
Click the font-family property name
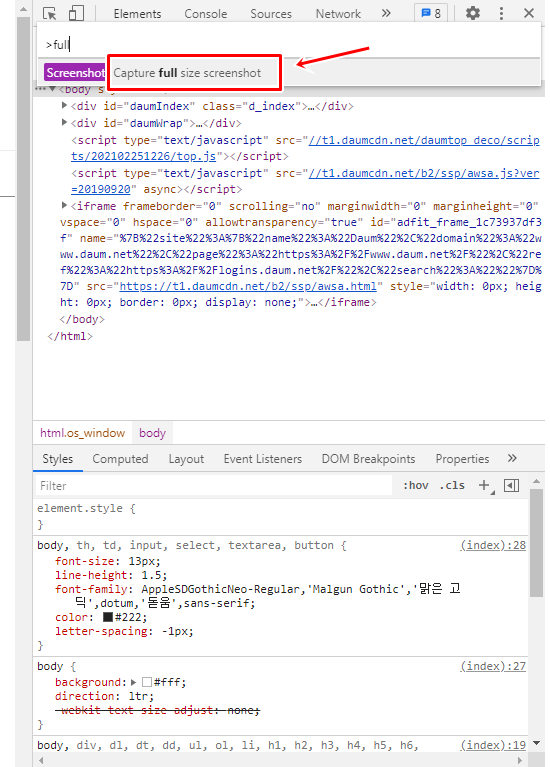pyautogui.click(x=91, y=589)
